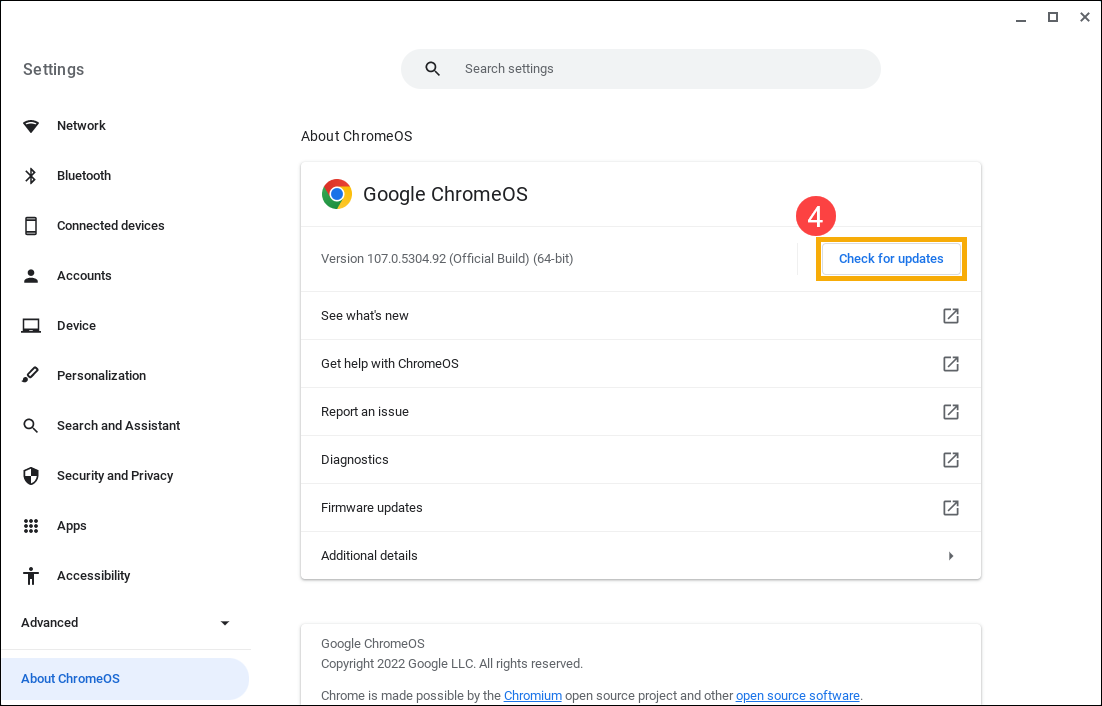
Task: Open Apps settings label
Action: click(71, 526)
